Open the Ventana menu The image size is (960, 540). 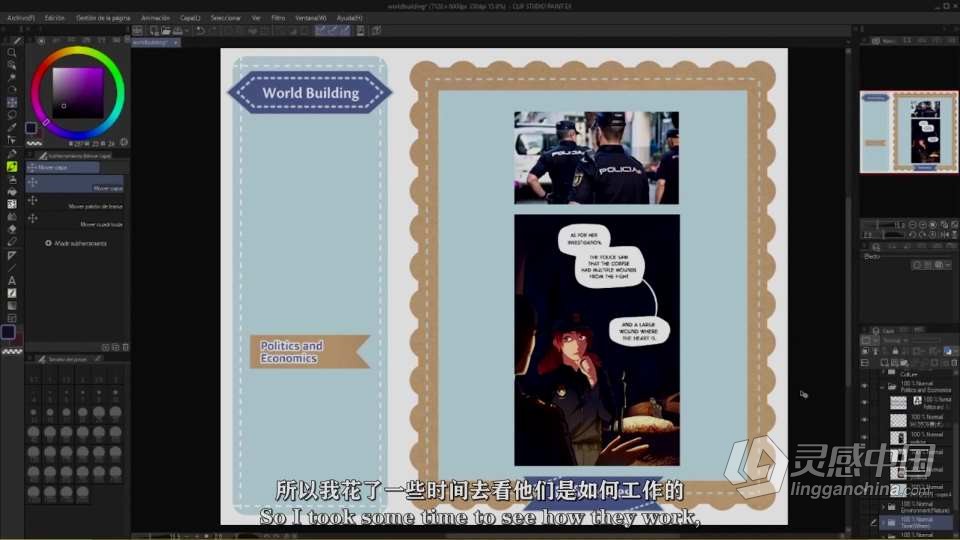tap(311, 18)
